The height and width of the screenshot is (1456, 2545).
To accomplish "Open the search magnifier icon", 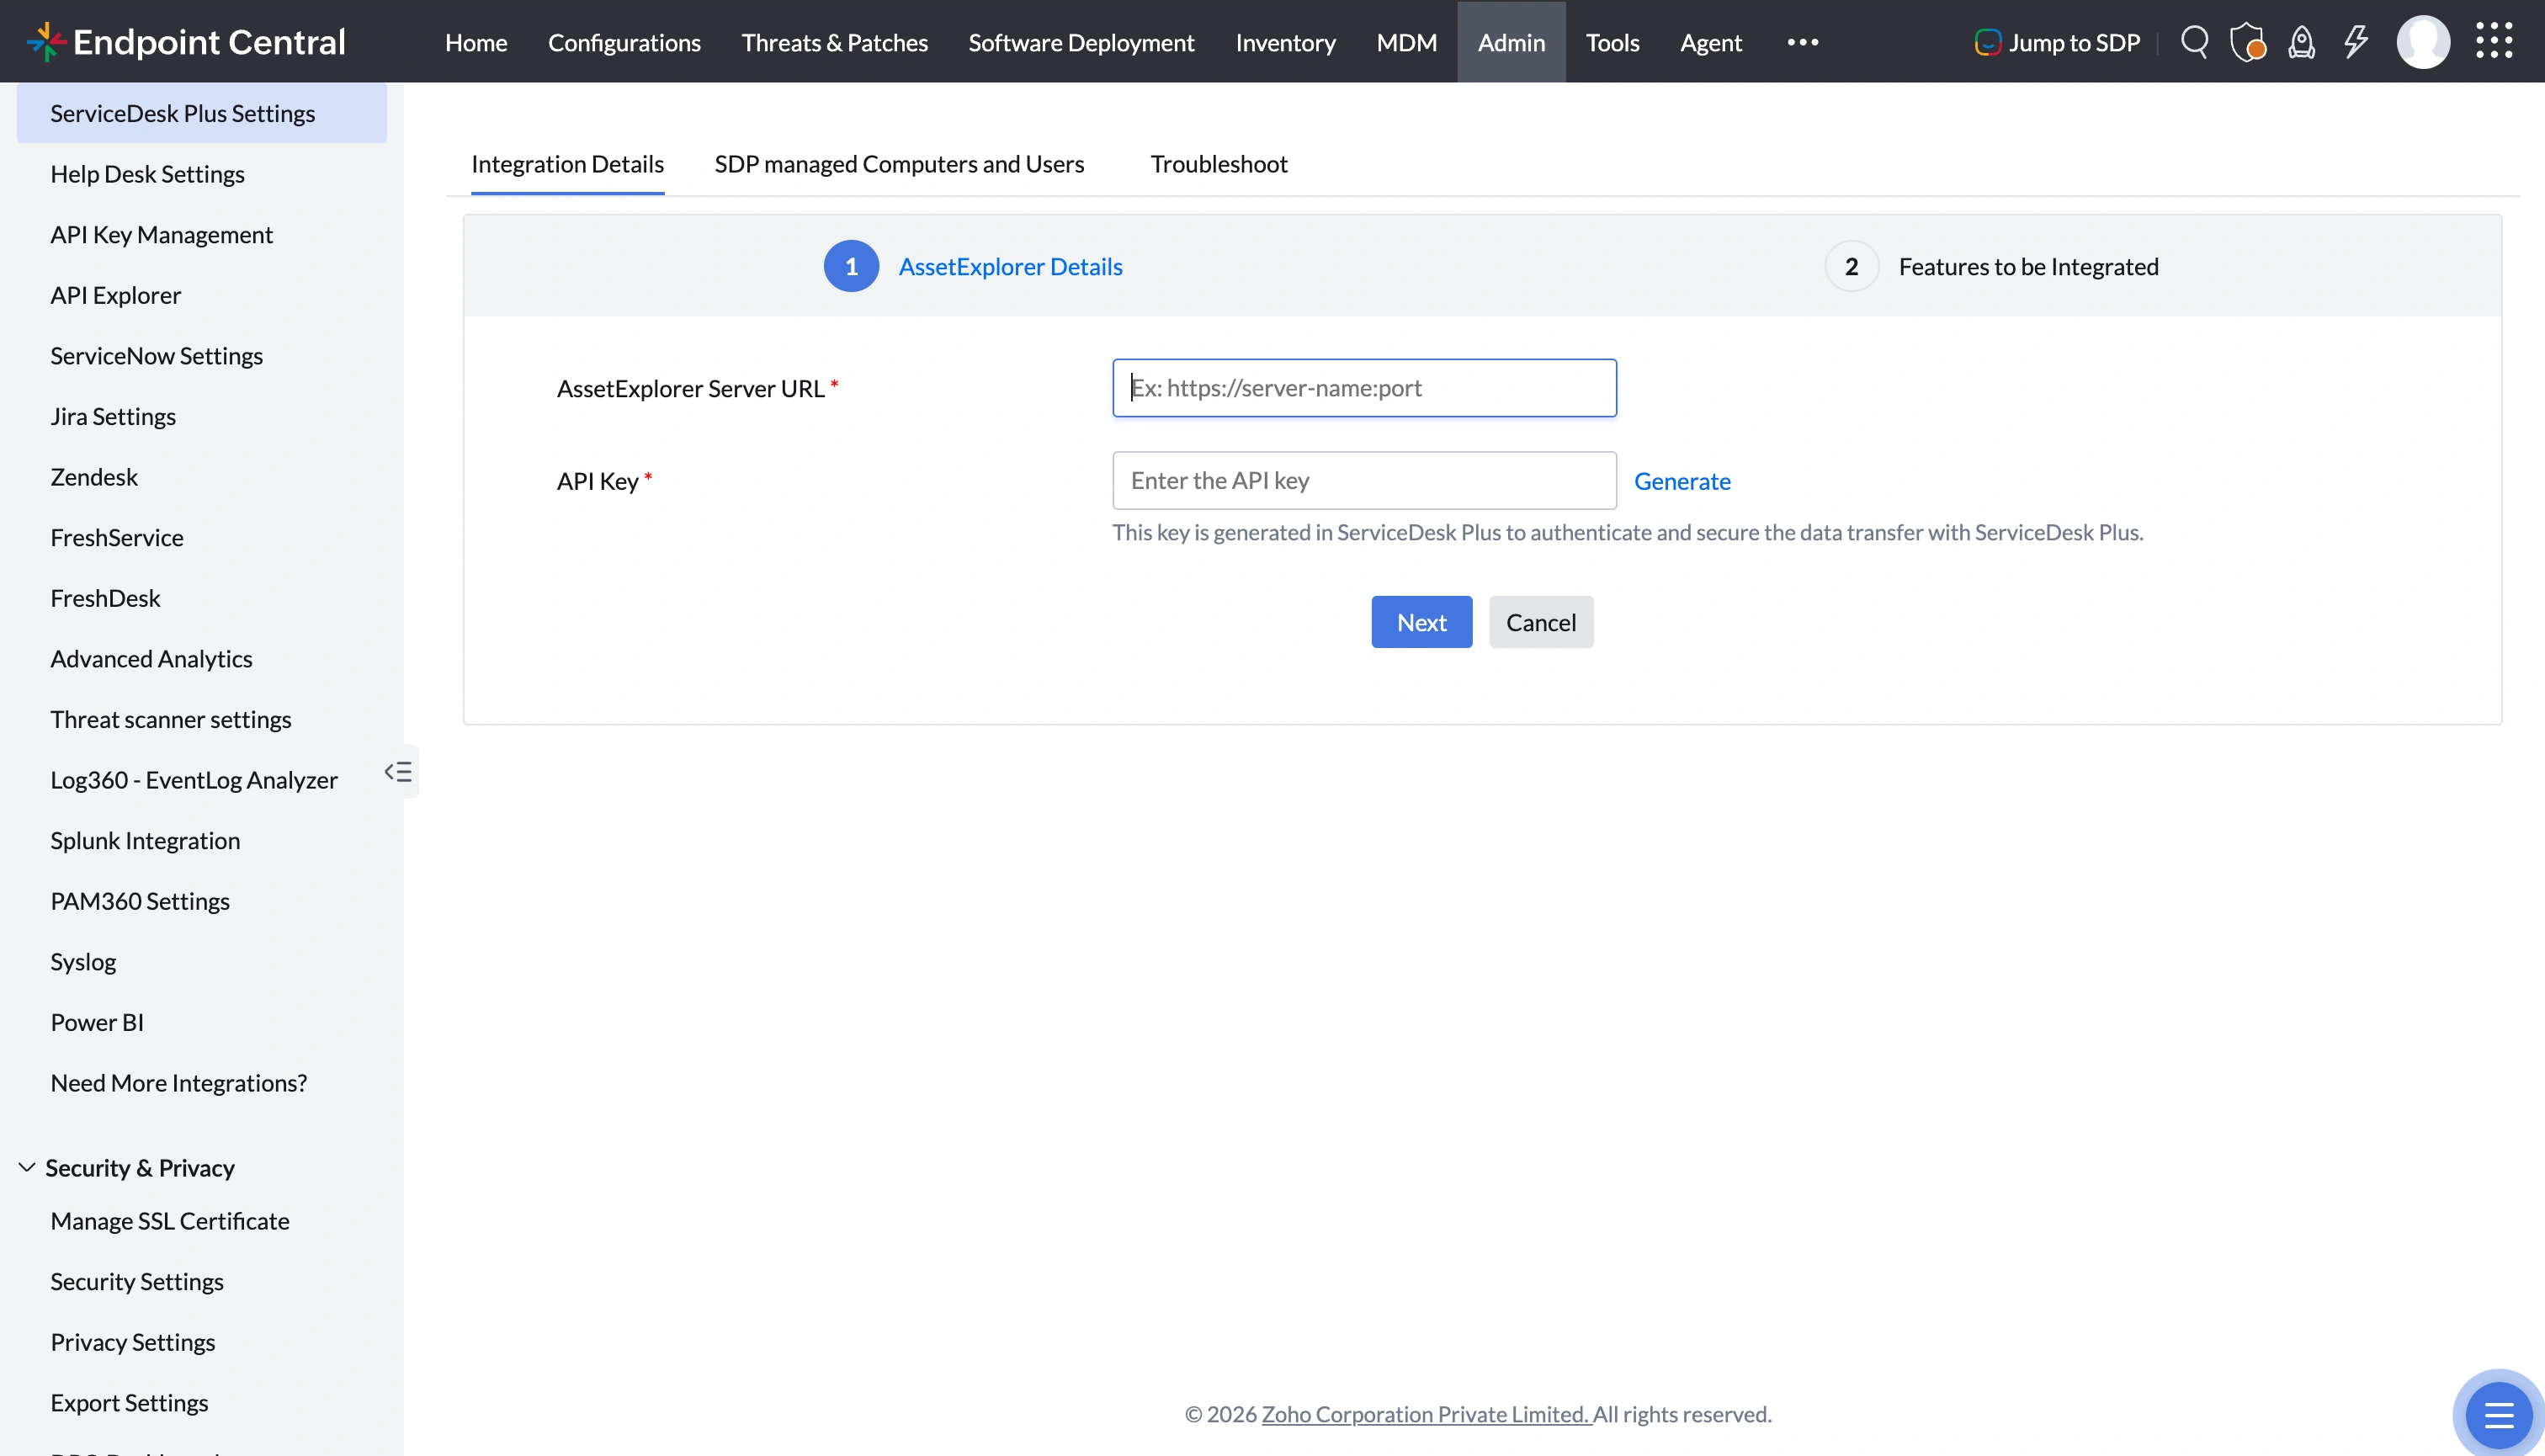I will click(2194, 42).
